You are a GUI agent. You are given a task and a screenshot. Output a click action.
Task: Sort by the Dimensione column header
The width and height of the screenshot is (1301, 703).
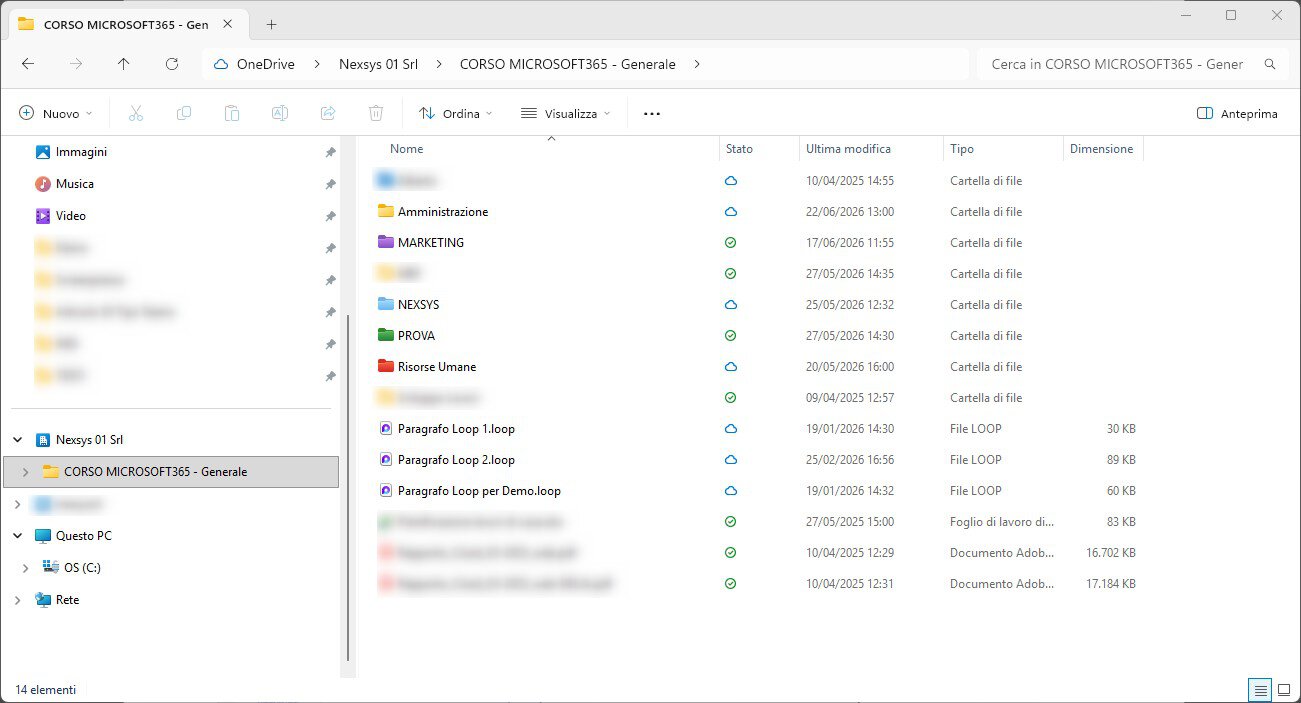click(x=1101, y=149)
